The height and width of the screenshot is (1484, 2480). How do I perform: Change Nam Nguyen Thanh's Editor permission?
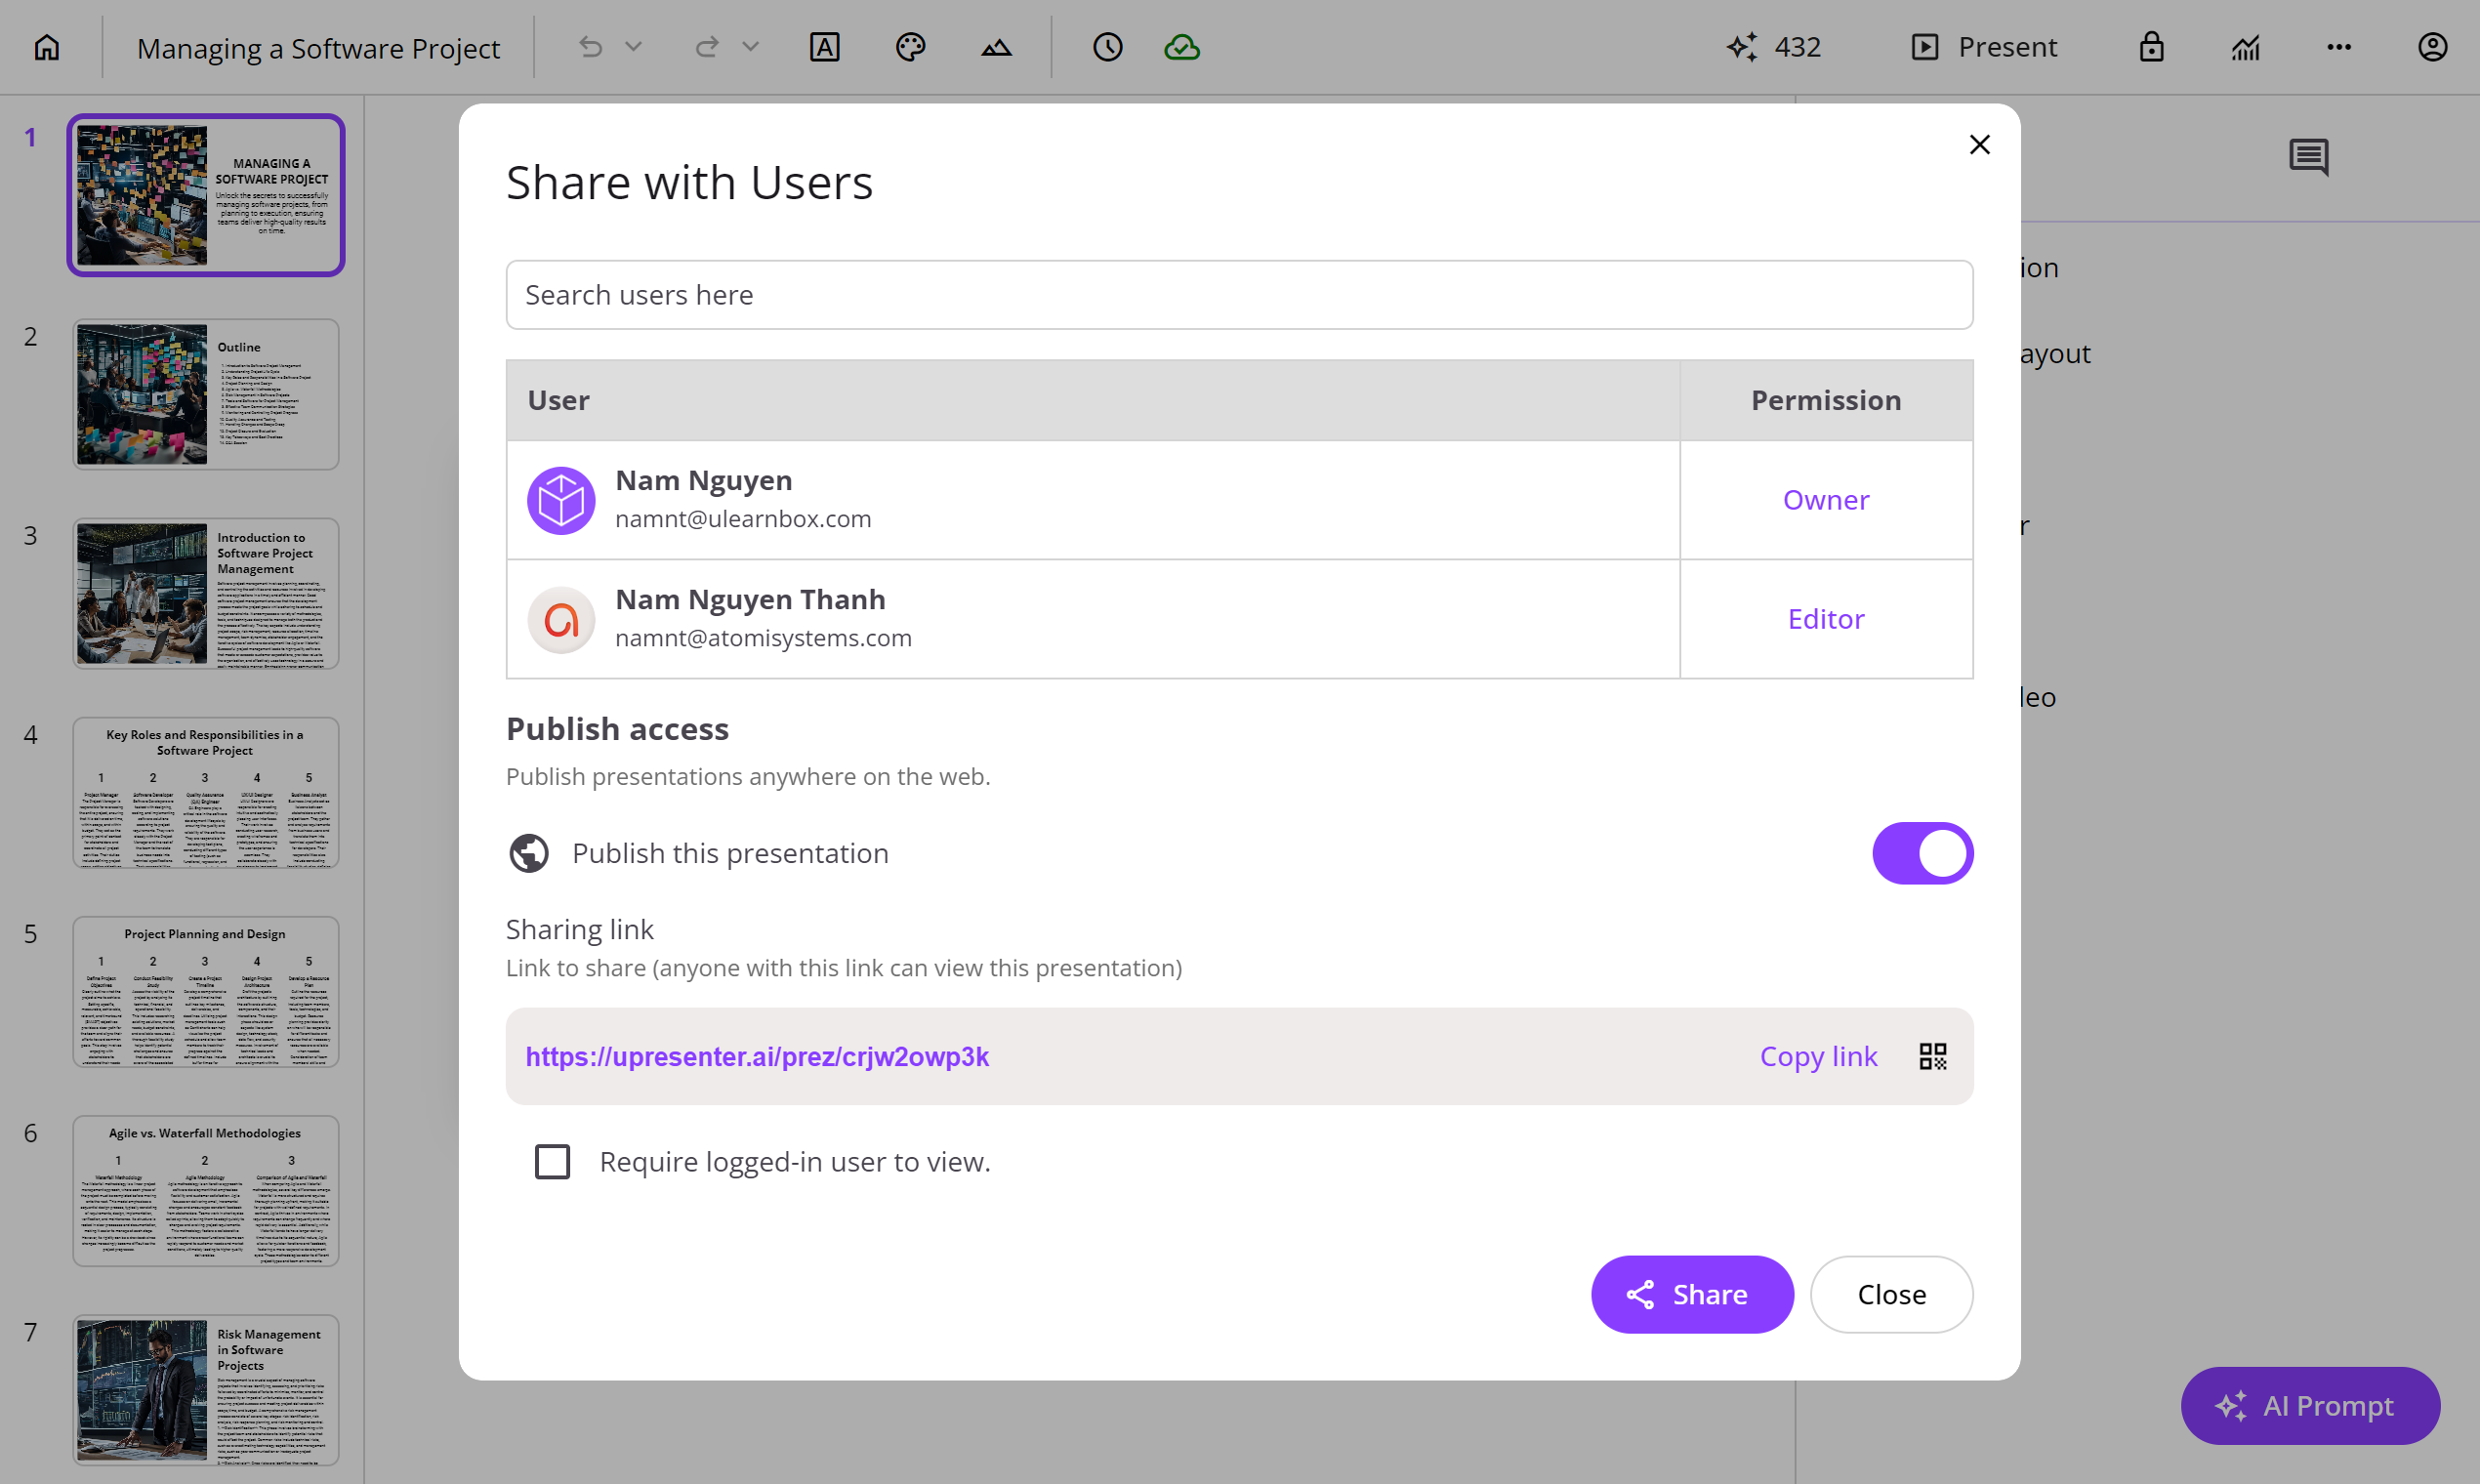coord(1825,618)
